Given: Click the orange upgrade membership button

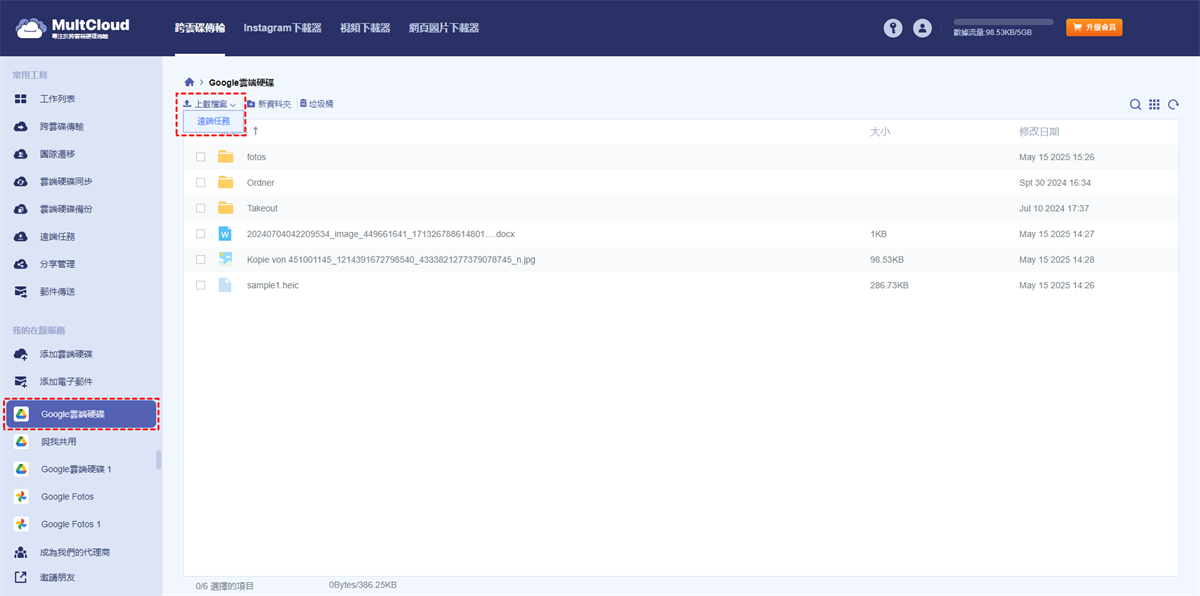Looking at the screenshot, I should [x=1094, y=28].
